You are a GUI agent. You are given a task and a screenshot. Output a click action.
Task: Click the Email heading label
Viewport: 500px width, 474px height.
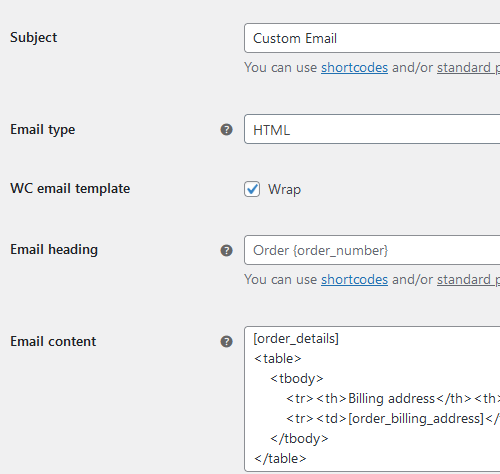point(54,250)
